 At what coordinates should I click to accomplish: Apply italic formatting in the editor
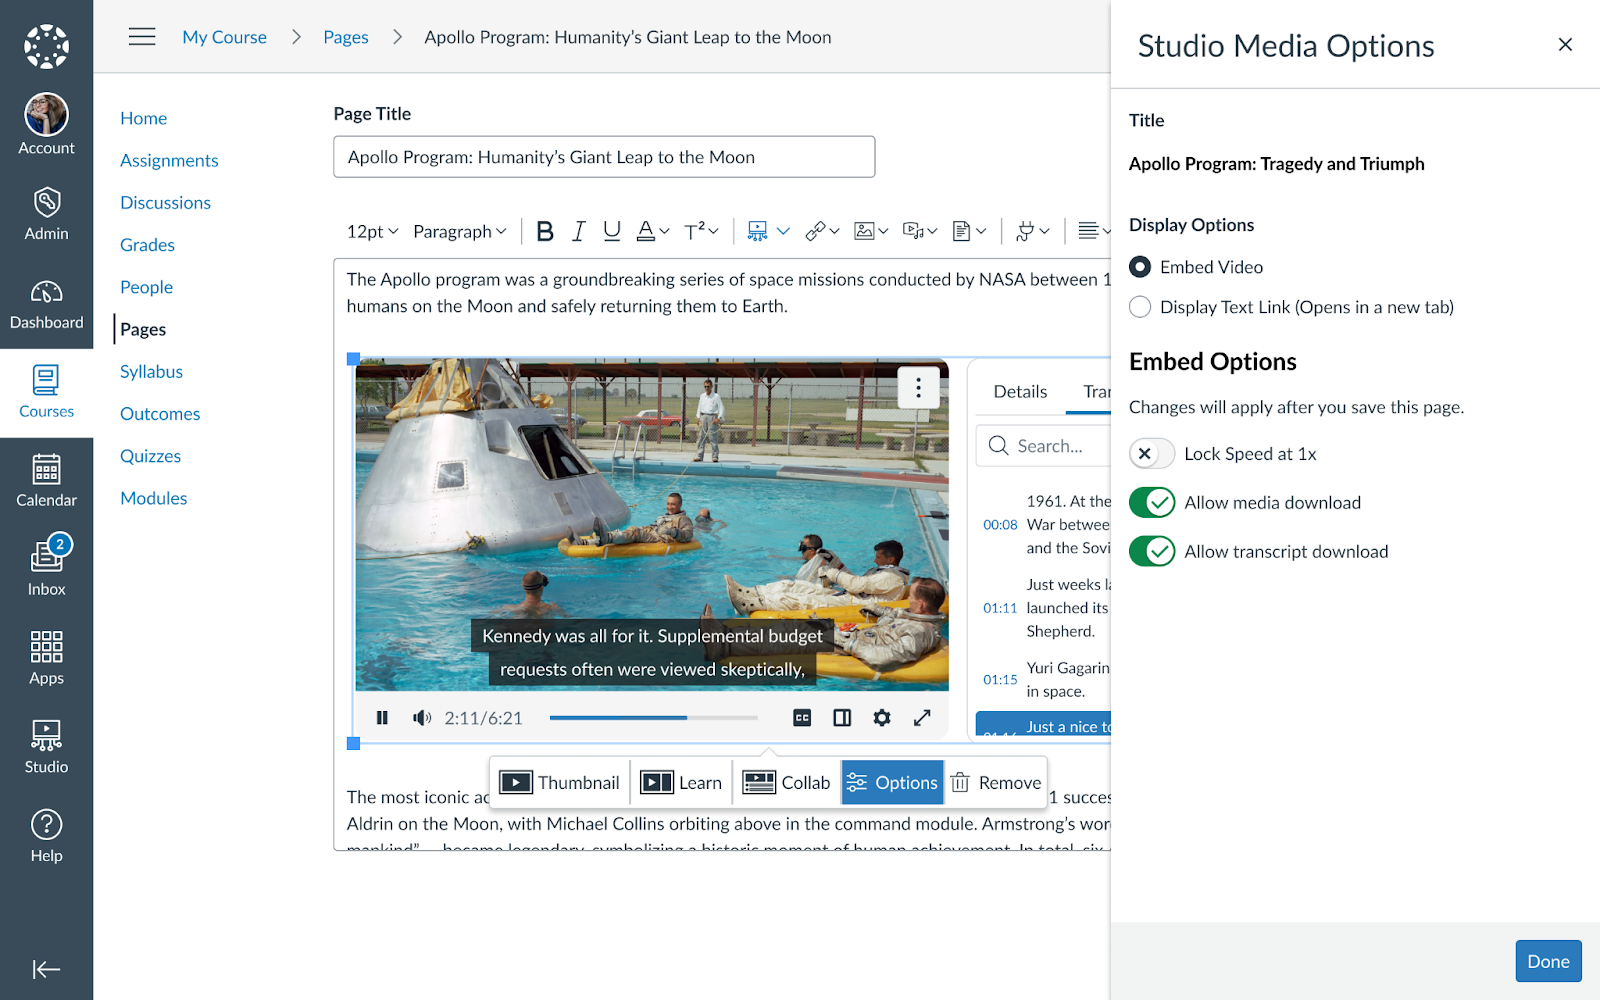[x=578, y=231]
